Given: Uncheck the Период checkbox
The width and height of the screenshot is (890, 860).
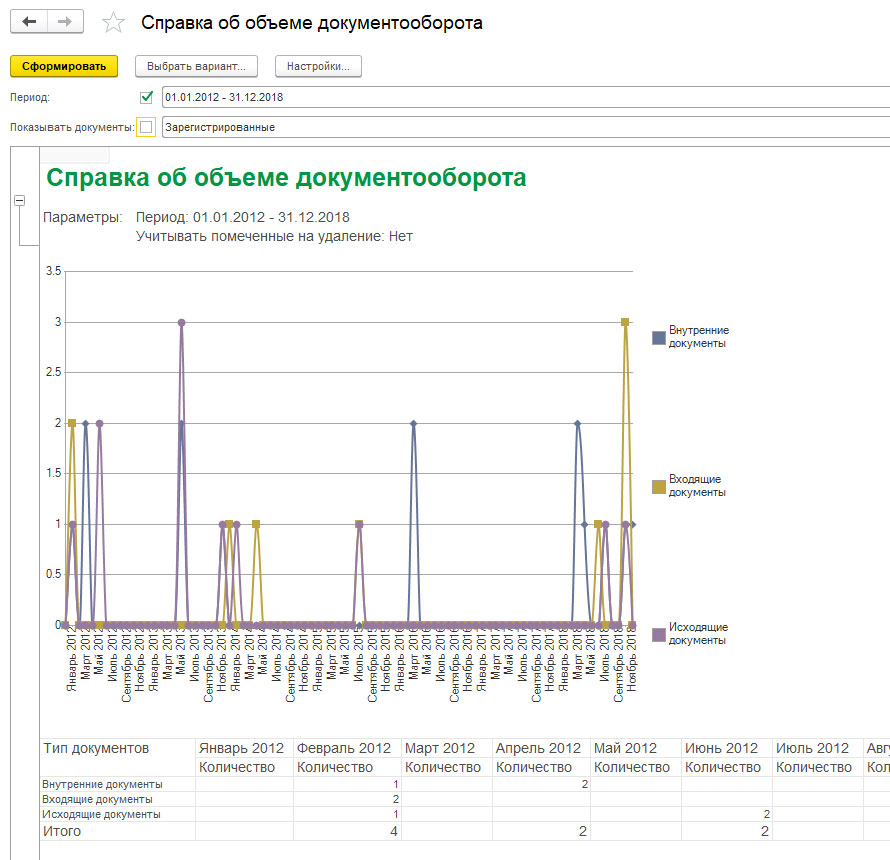Looking at the screenshot, I should pyautogui.click(x=147, y=97).
